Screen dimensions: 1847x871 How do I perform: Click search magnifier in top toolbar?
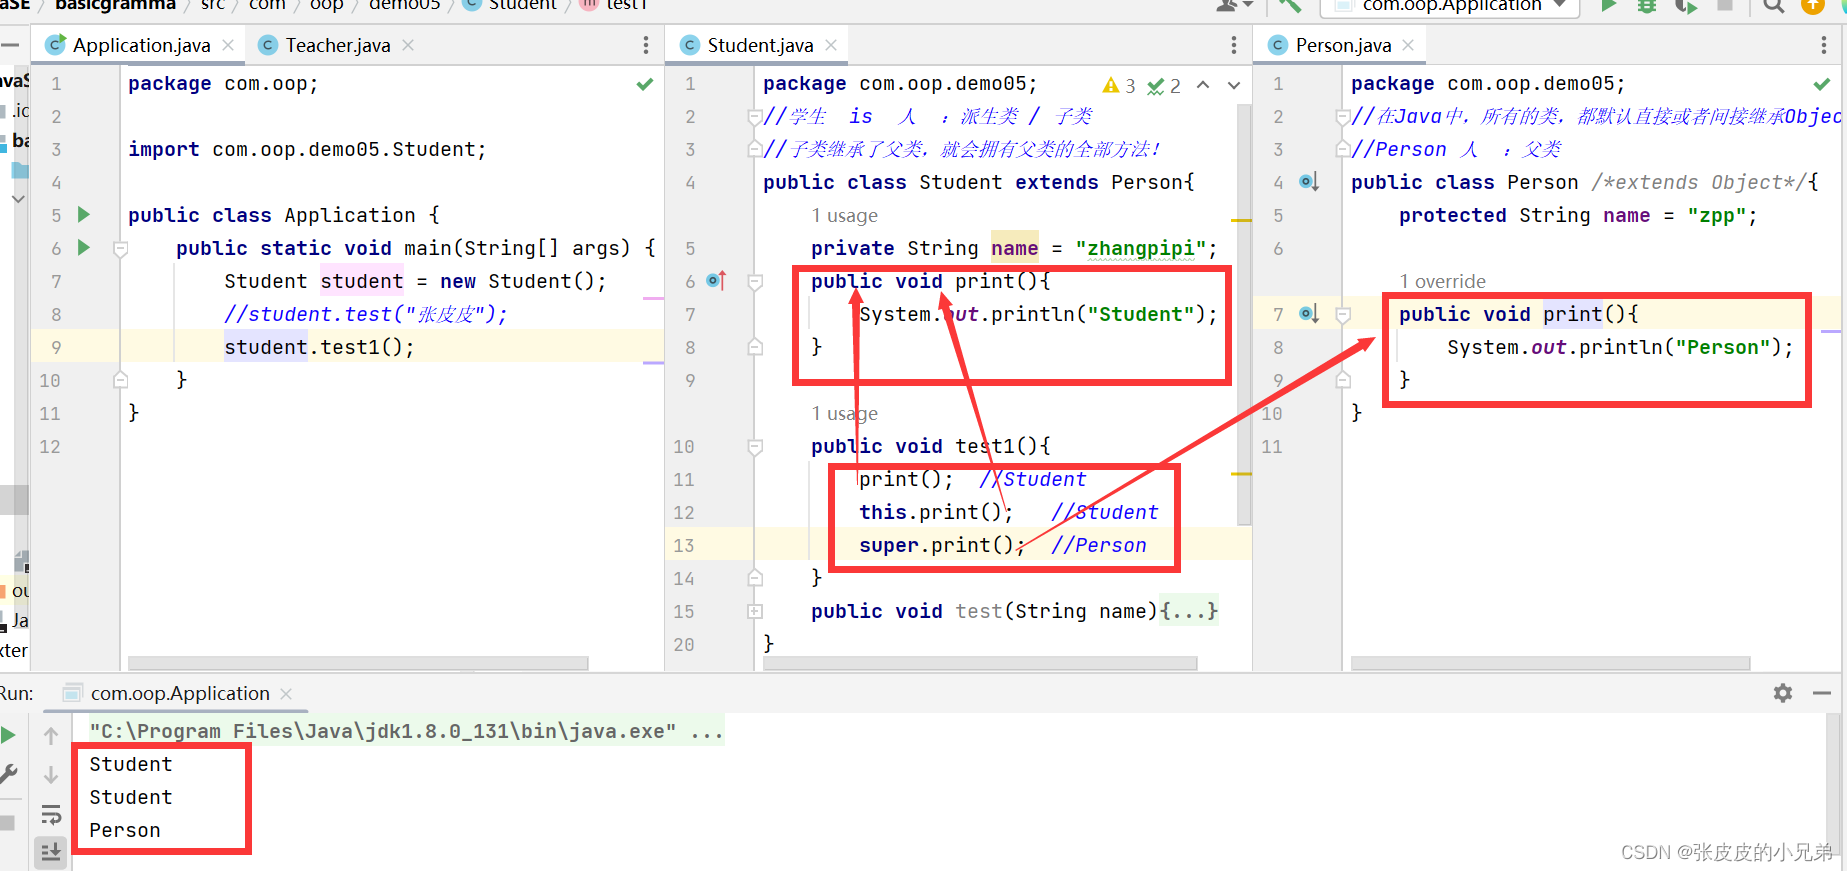pos(1774,6)
